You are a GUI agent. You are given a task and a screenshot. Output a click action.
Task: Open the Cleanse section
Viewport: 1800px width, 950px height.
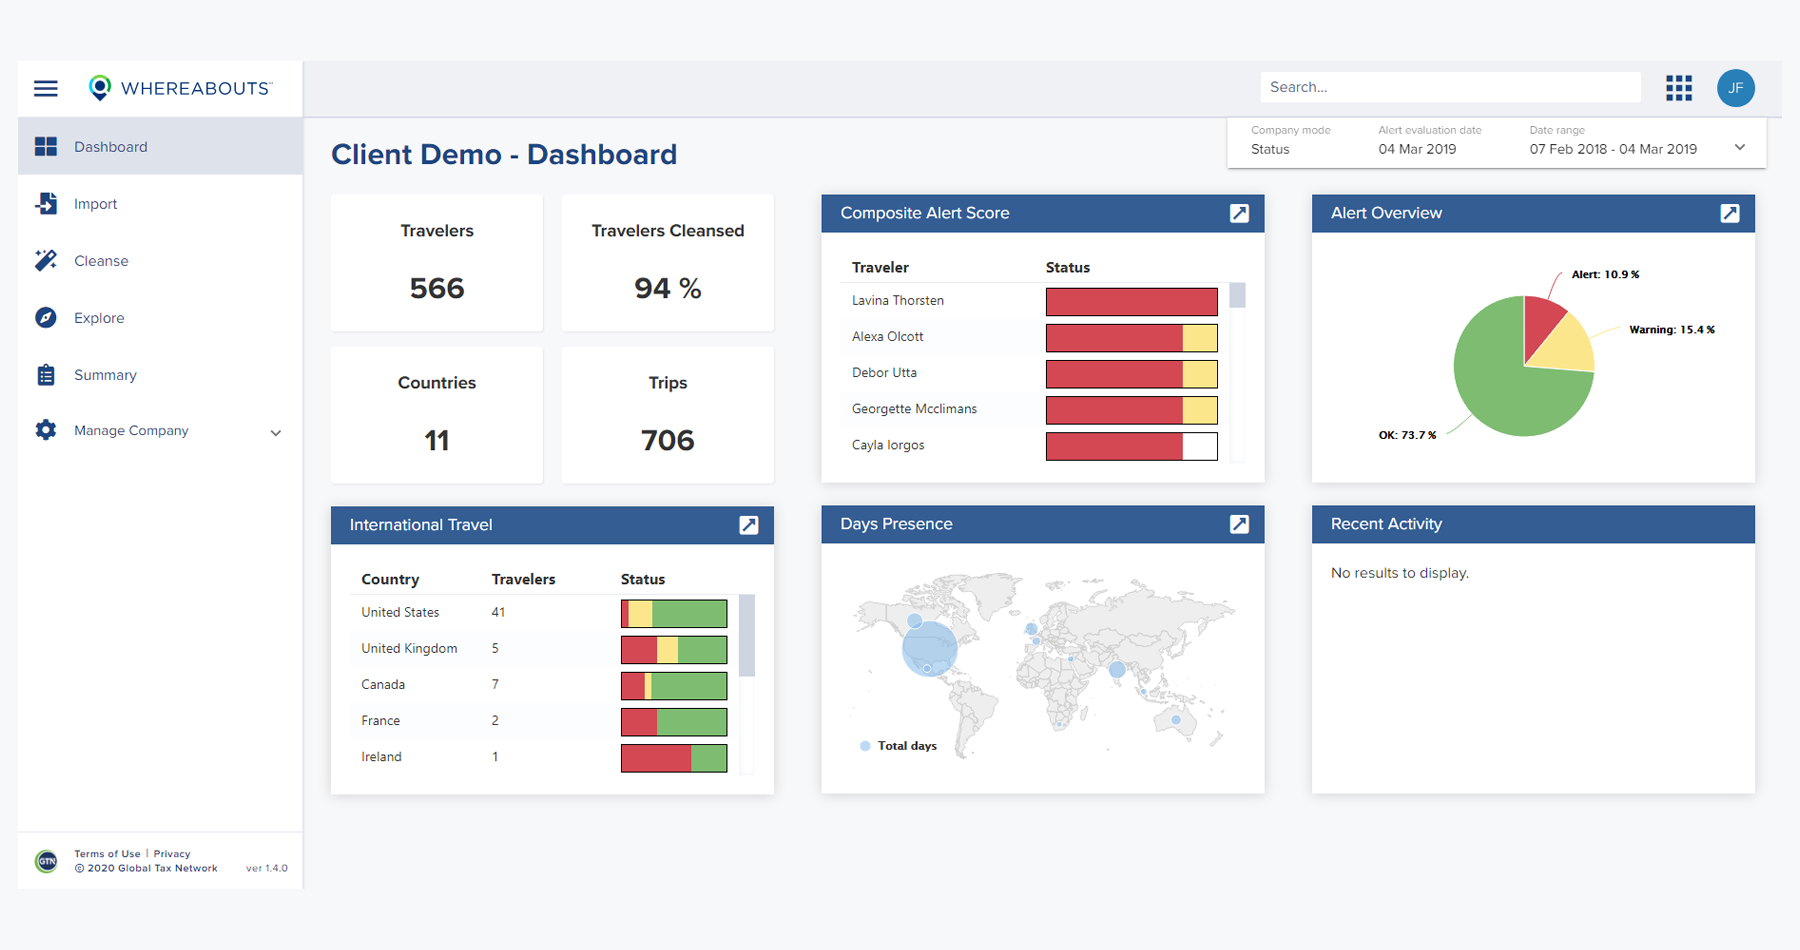coord(101,261)
